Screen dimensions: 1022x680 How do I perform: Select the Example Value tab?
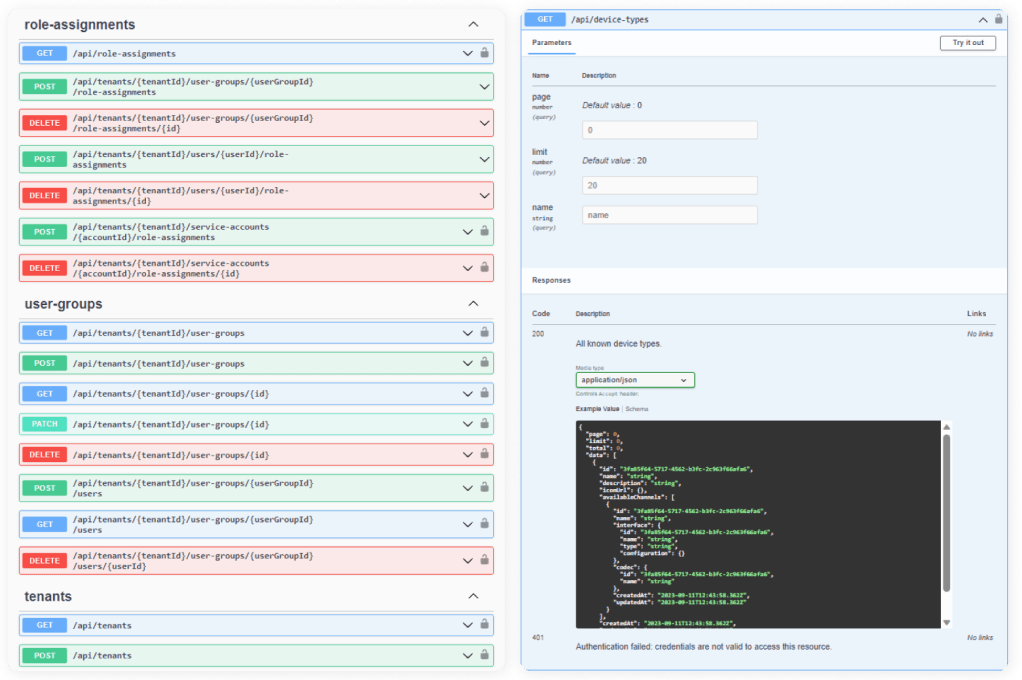pos(597,409)
